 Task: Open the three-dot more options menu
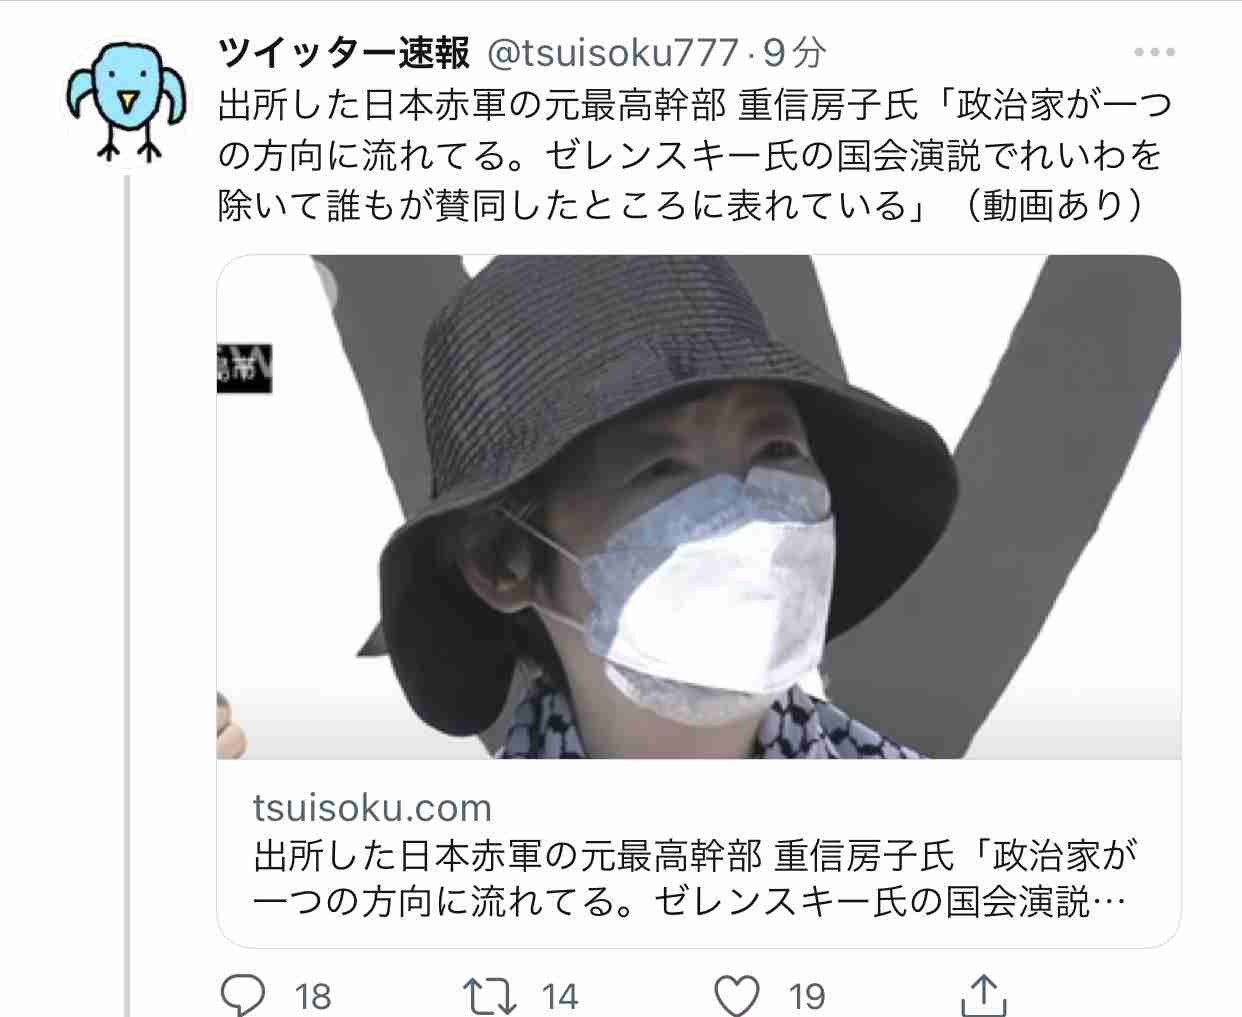coord(1154,52)
